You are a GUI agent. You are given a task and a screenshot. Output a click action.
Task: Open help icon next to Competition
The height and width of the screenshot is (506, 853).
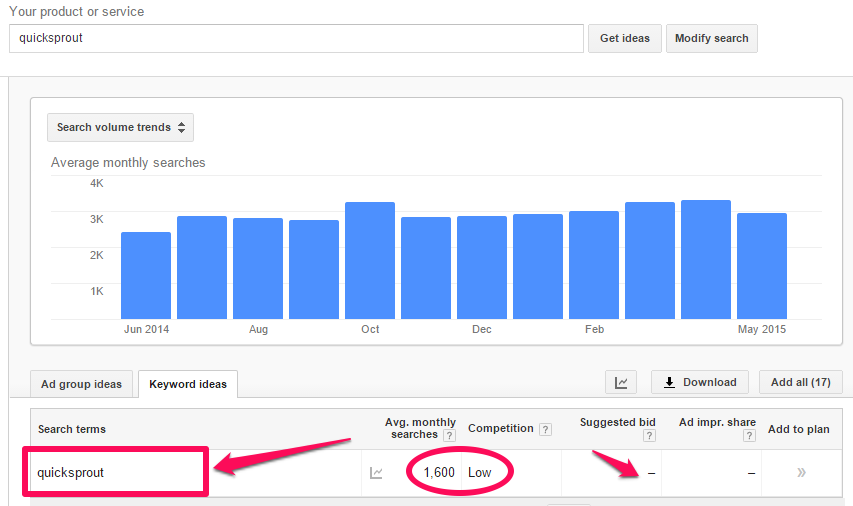[545, 429]
